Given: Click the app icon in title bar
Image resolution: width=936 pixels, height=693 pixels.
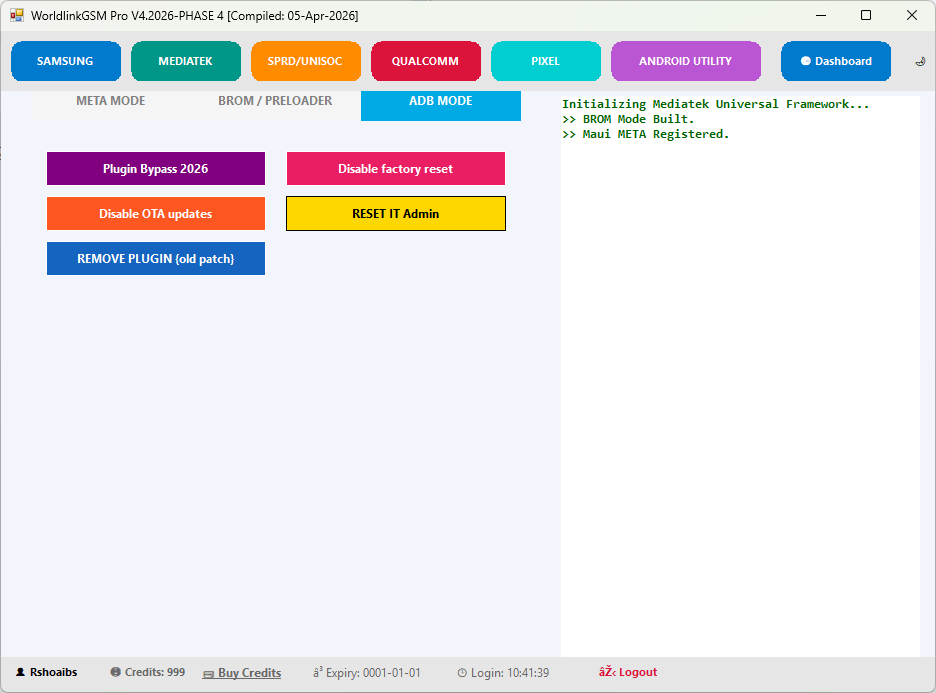Looking at the screenshot, I should click(x=17, y=16).
